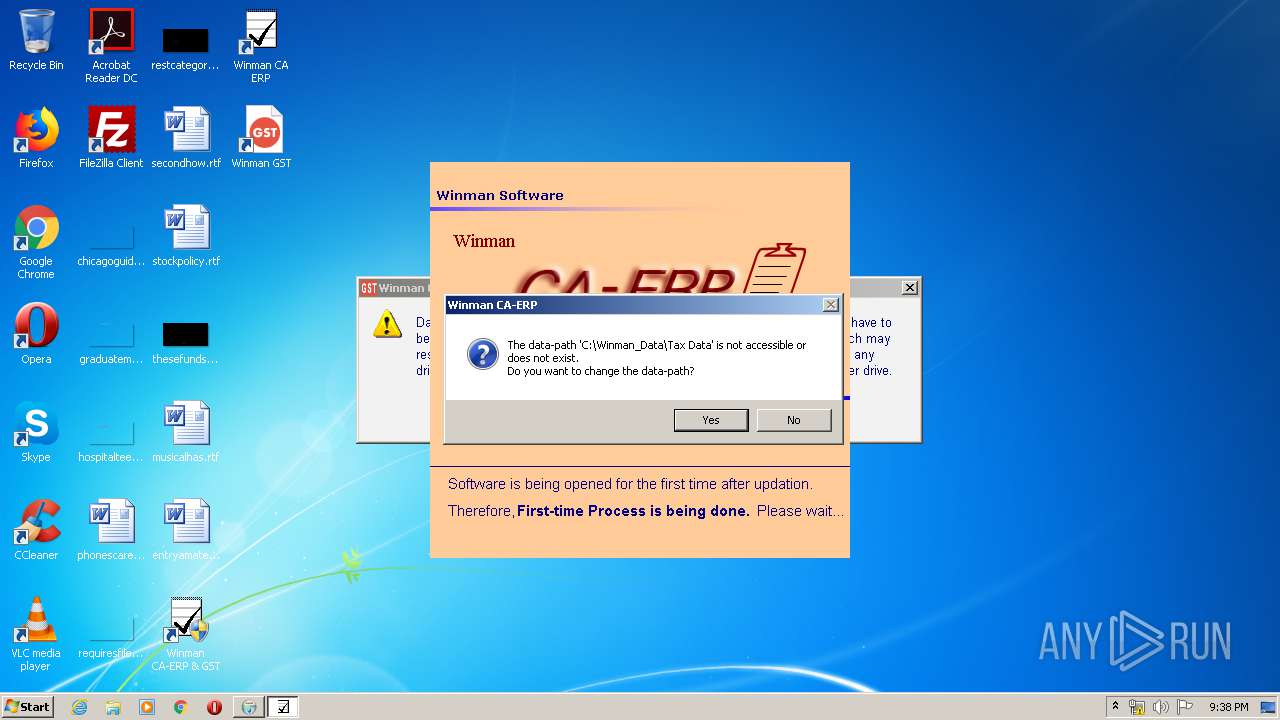Open the Recycle Bin desktop icon

point(36,40)
